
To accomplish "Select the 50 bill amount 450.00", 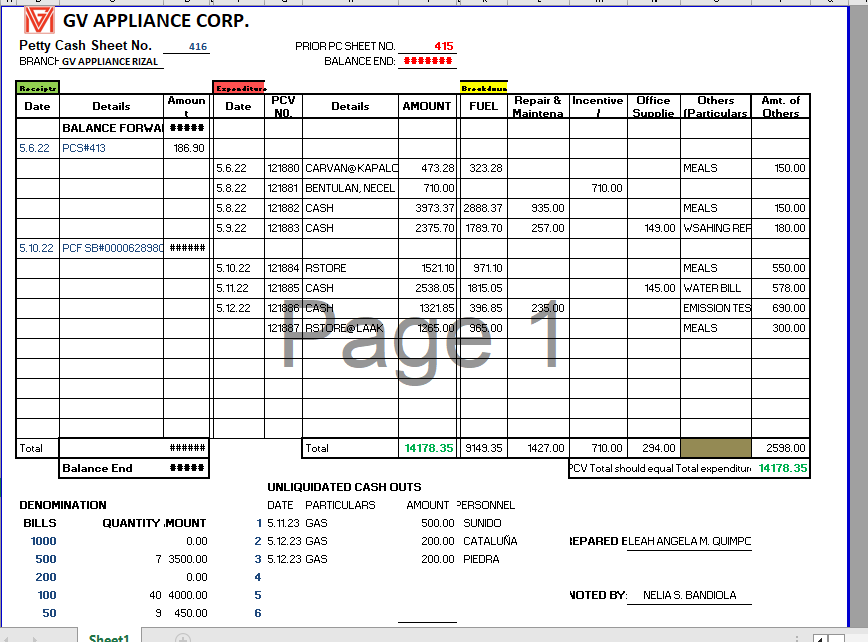I will click(x=190, y=613).
